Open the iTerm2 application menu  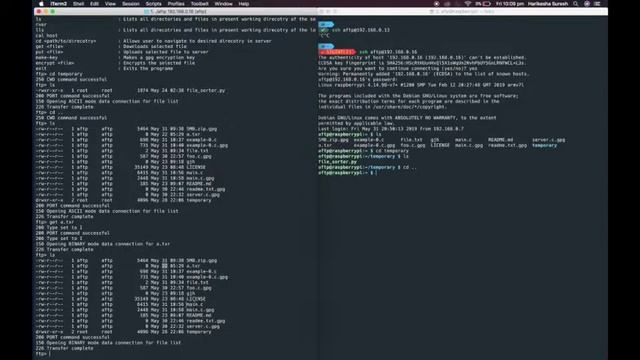click(x=59, y=4)
